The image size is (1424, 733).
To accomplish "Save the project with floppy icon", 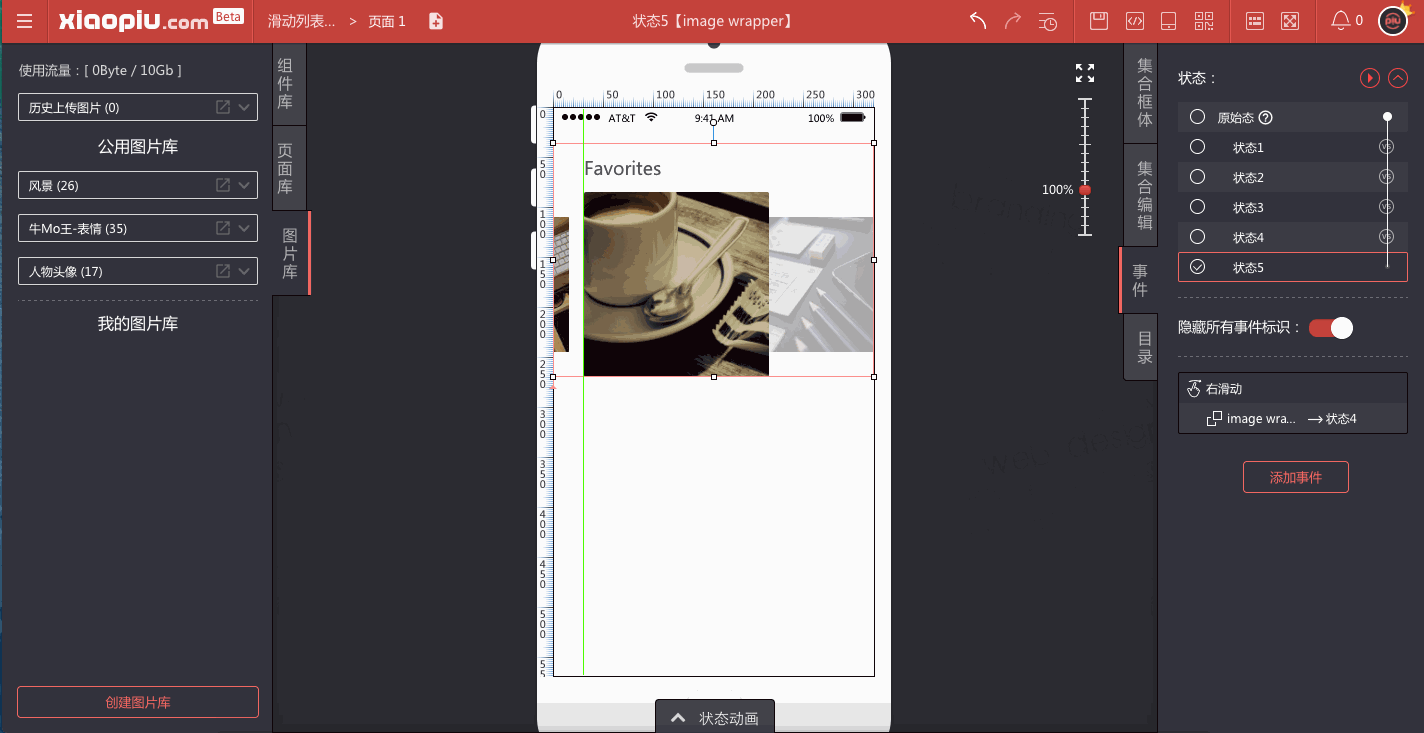I will point(1099,21).
